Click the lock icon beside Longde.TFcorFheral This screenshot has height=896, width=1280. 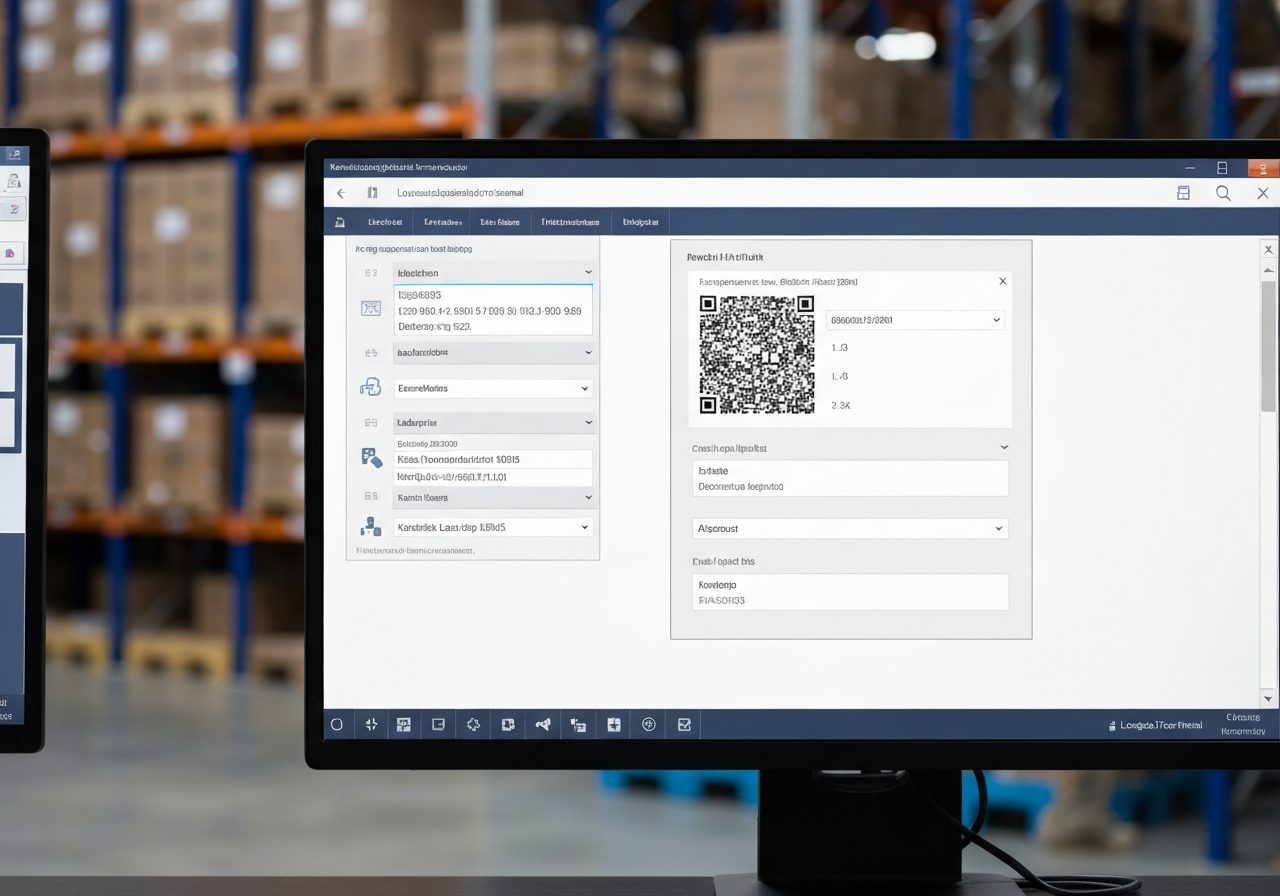(1112, 726)
